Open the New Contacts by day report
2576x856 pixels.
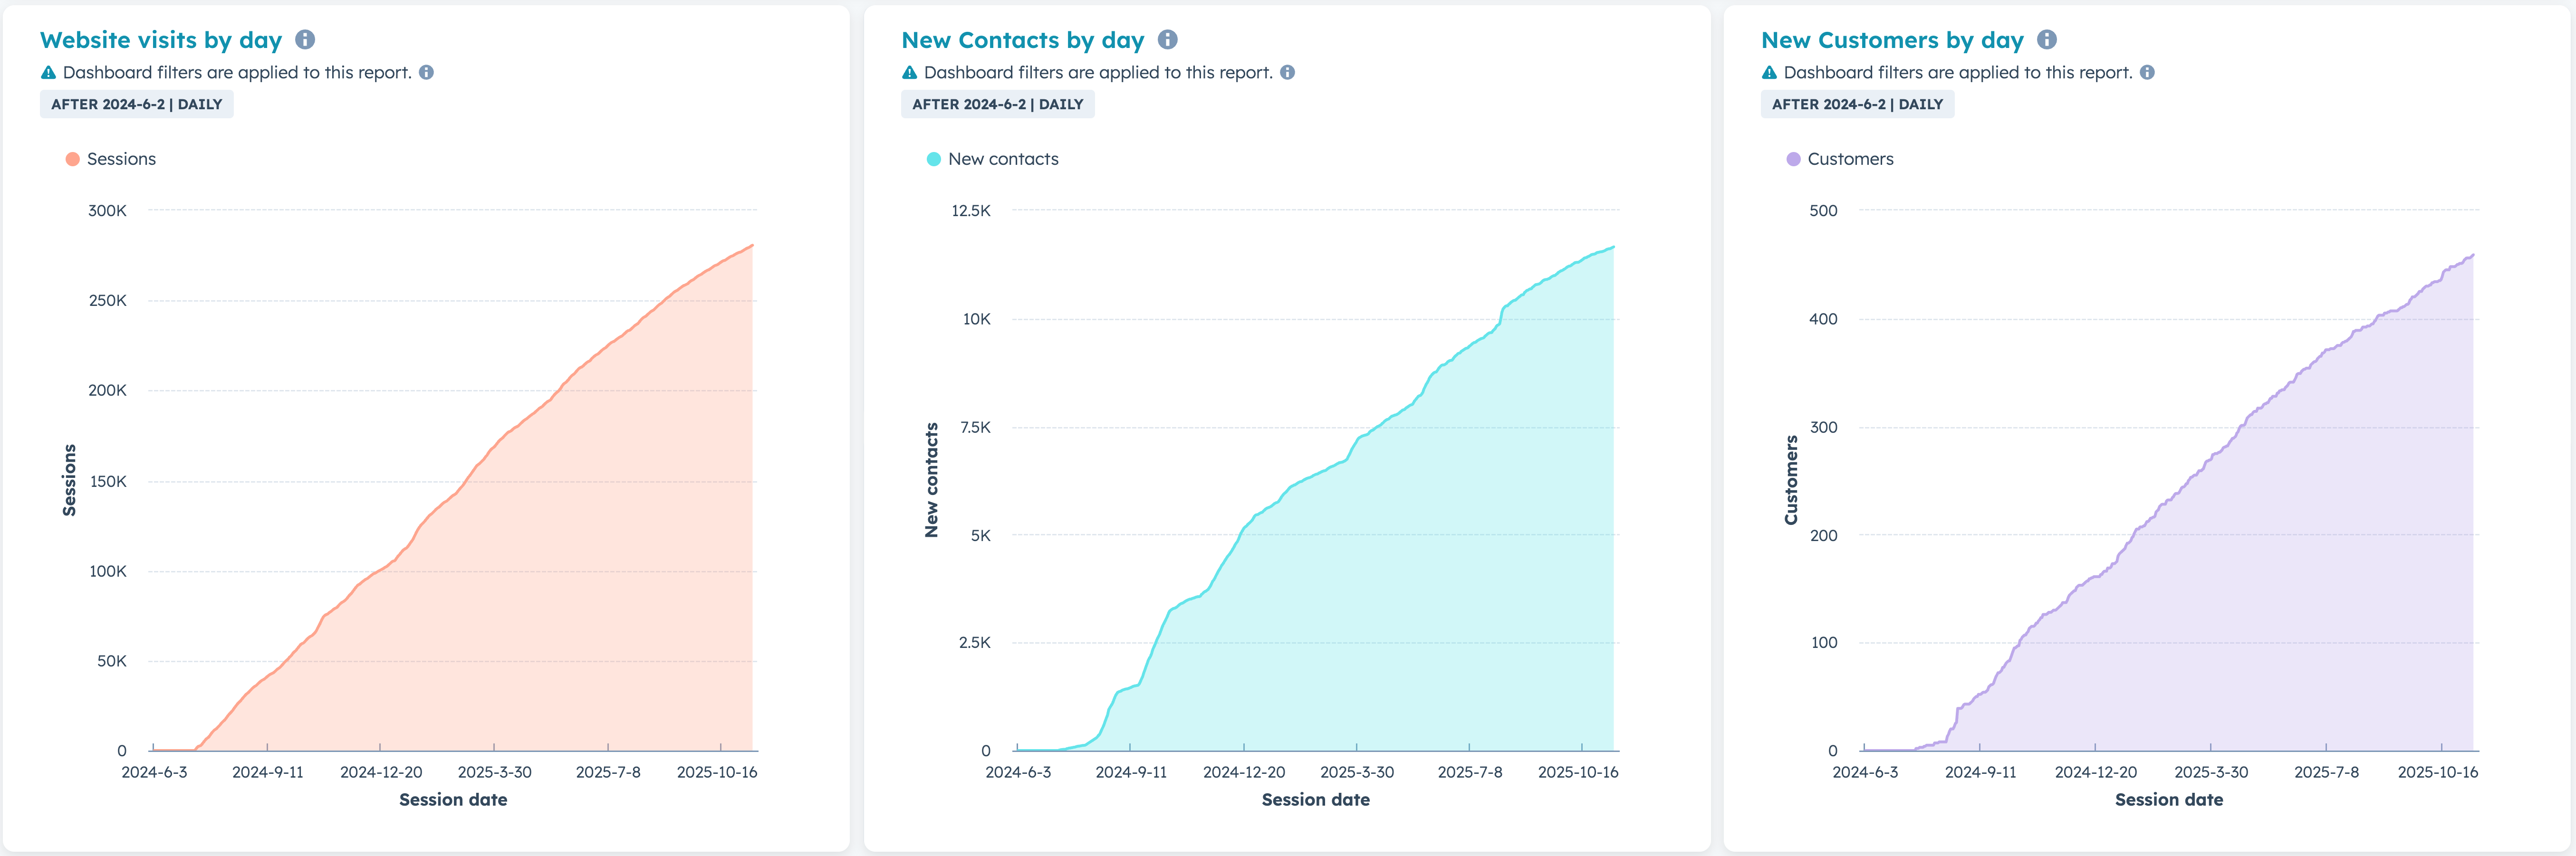pos(1022,40)
